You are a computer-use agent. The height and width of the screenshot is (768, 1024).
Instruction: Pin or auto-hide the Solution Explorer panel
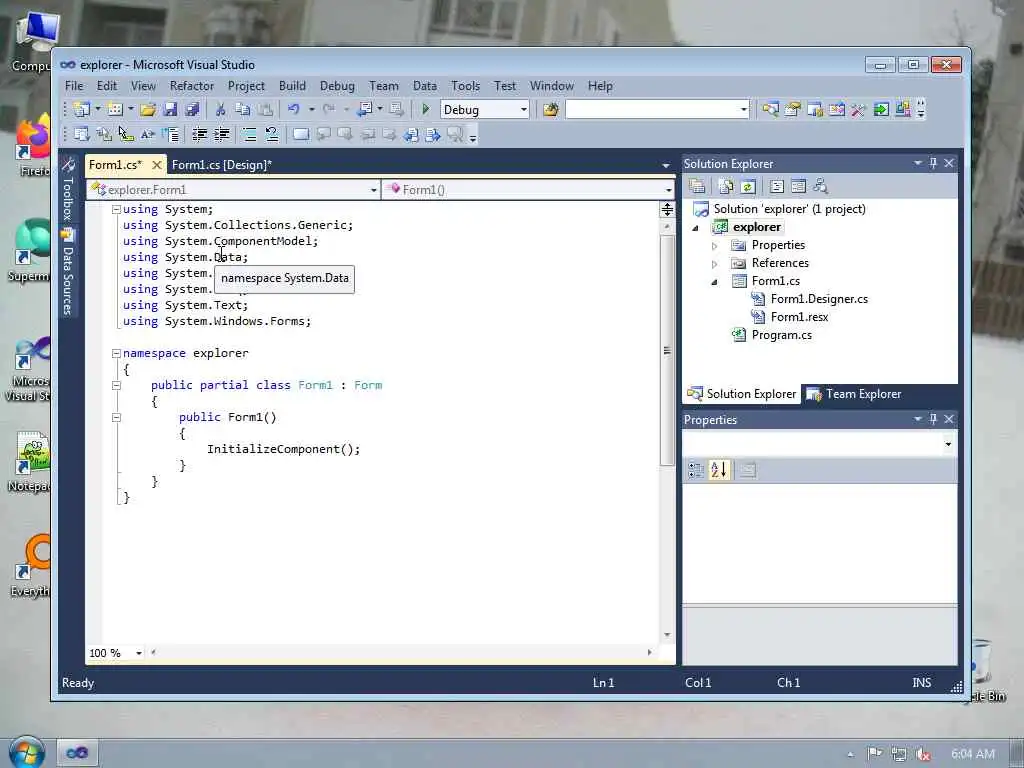[933, 163]
